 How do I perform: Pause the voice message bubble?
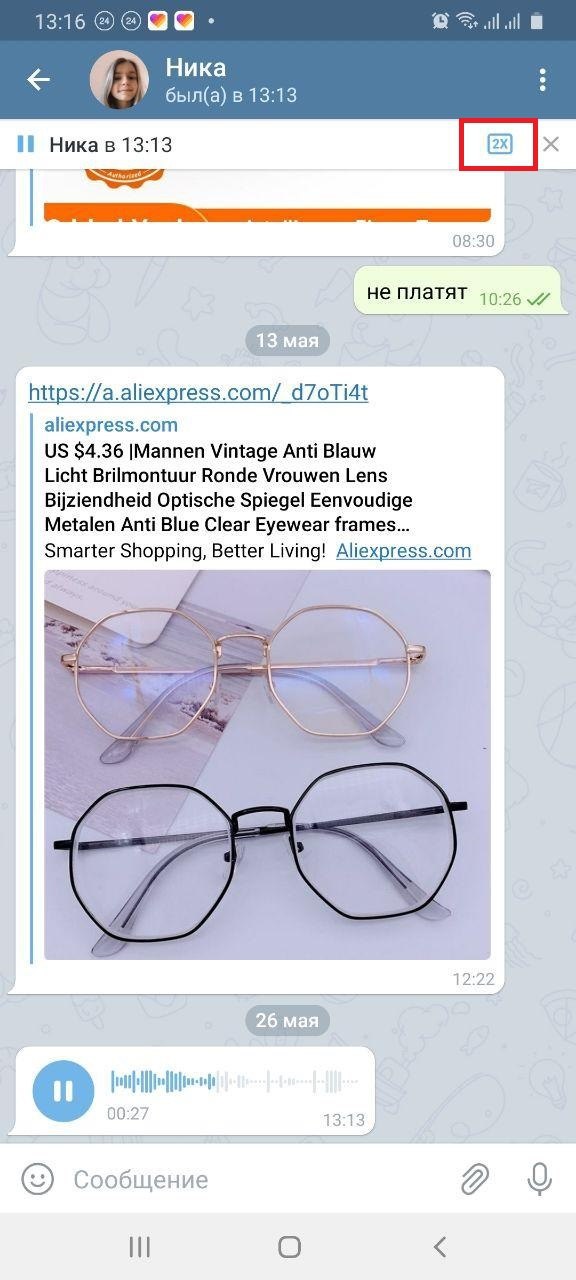pyautogui.click(x=63, y=1090)
